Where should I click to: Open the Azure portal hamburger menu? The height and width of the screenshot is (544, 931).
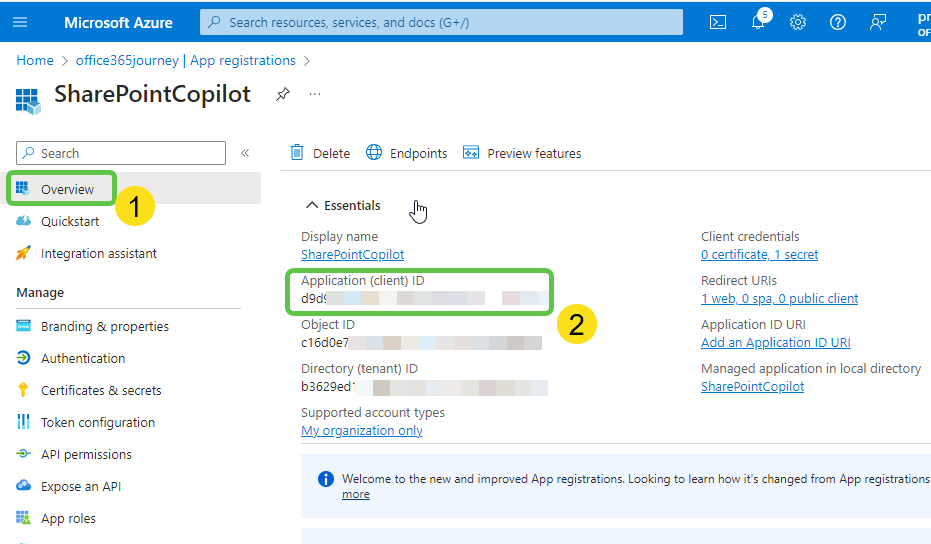20,22
